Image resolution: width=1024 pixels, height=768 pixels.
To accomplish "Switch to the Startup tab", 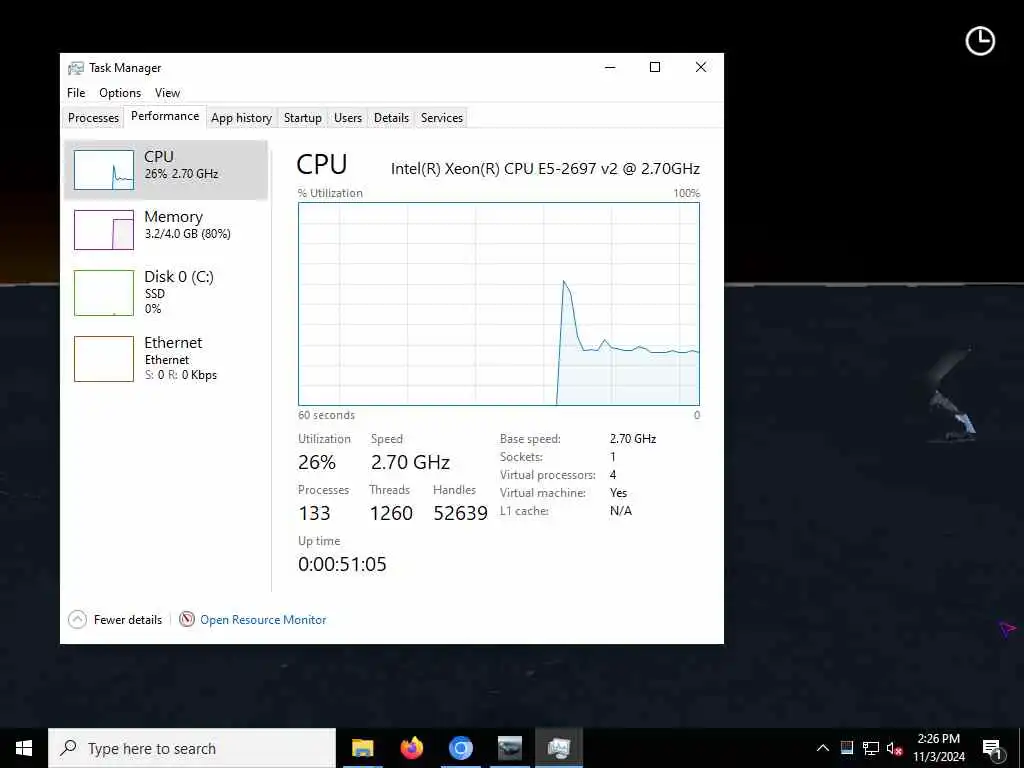I will (302, 118).
